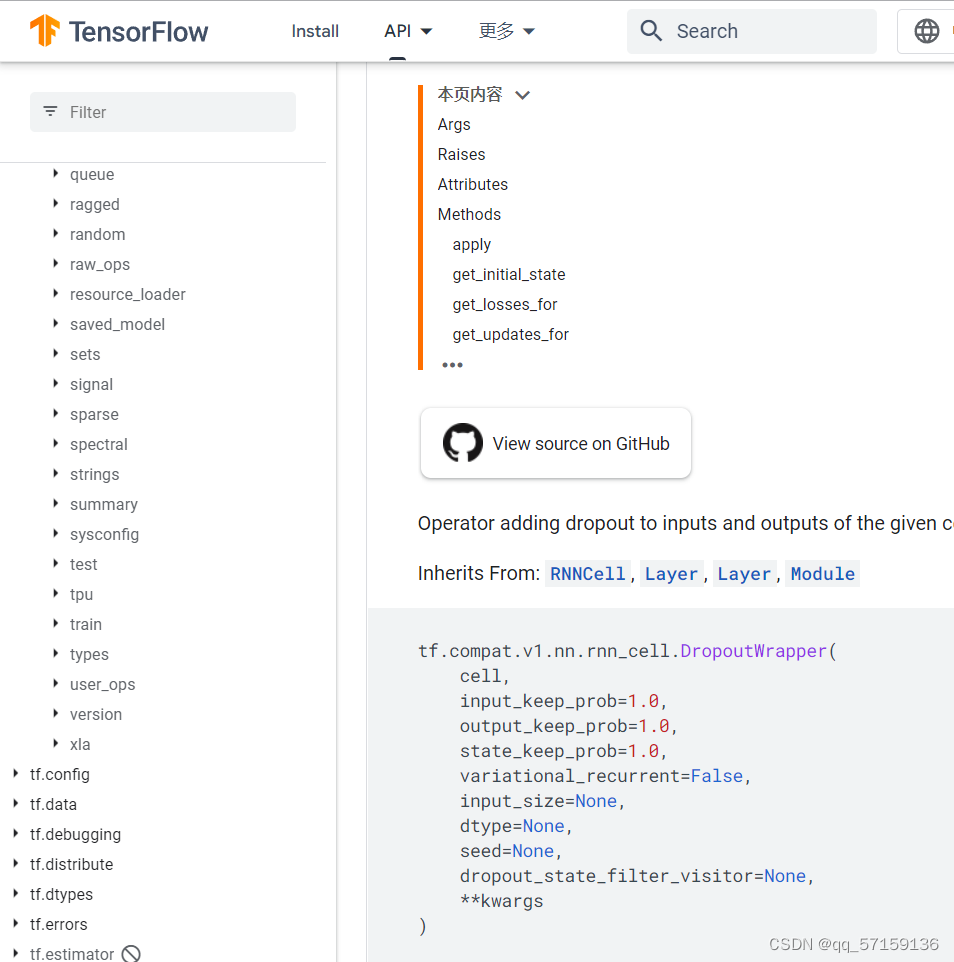Expand the saved_model sidebar item
This screenshot has height=962, width=954.
coord(55,324)
